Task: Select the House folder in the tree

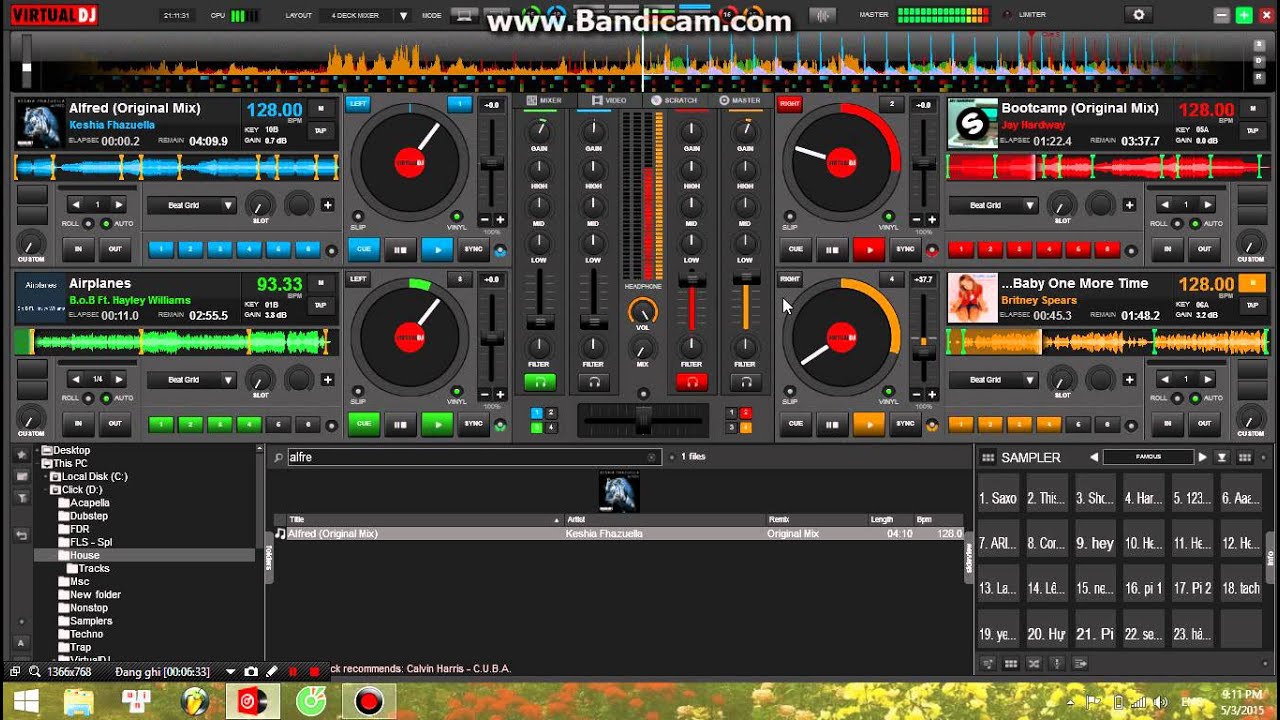Action: 85,555
